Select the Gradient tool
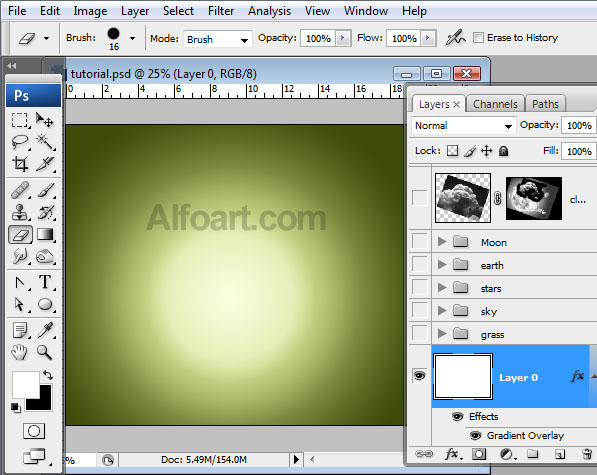 [45, 234]
